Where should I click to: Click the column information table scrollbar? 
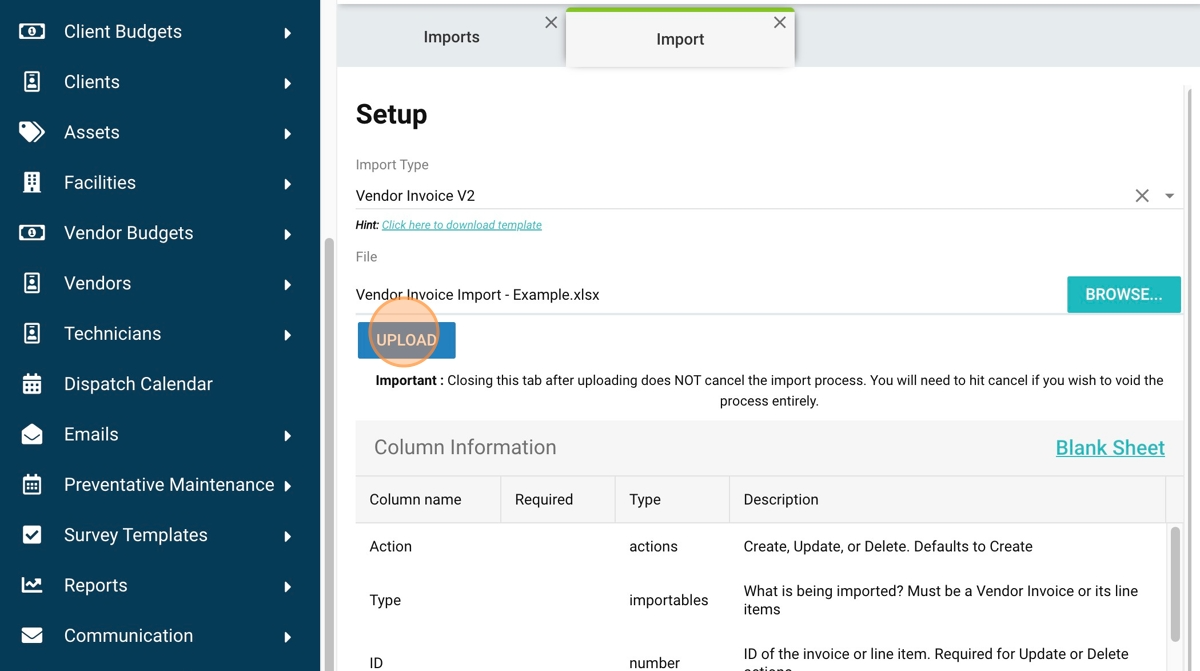1175,583
